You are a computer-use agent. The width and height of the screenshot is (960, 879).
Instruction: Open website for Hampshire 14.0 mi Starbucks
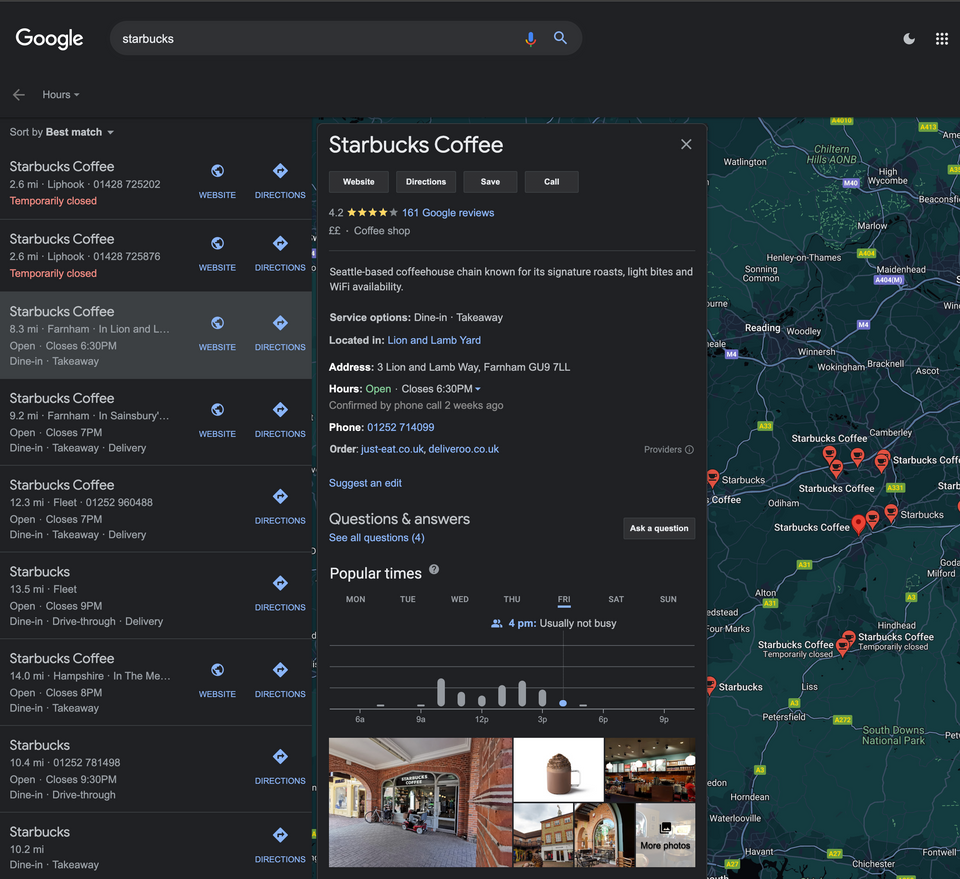tap(217, 681)
